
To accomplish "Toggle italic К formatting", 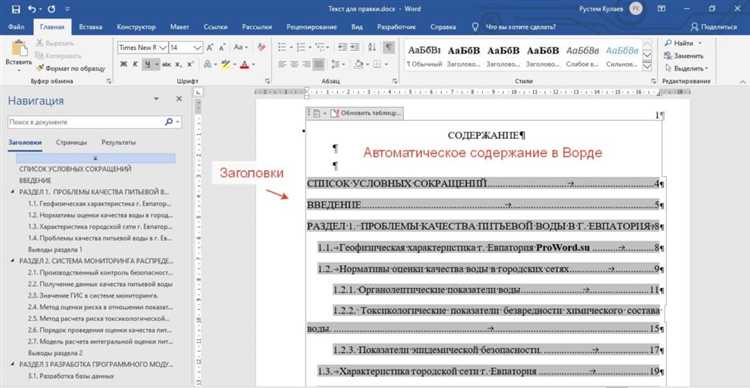I will click(x=135, y=64).
